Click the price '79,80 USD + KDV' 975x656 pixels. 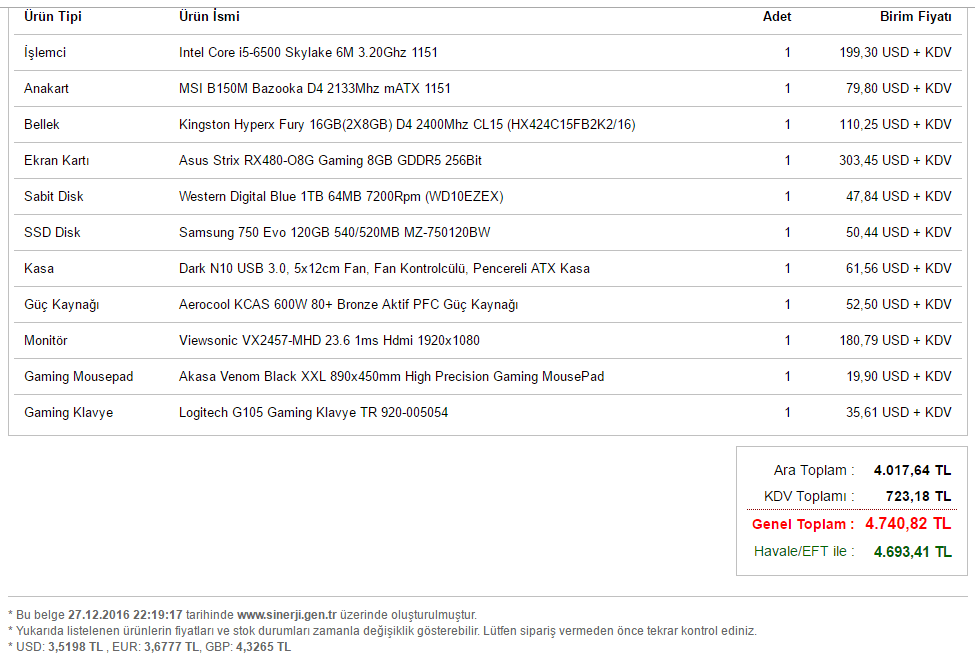(x=899, y=89)
